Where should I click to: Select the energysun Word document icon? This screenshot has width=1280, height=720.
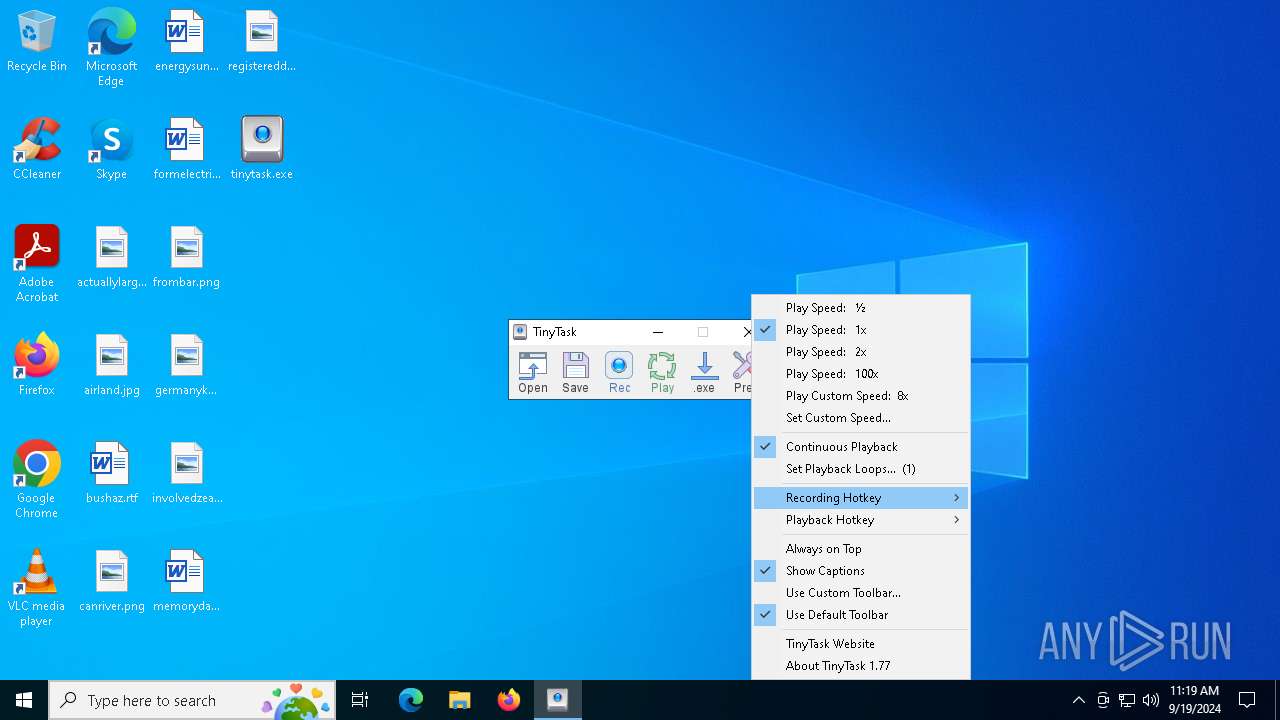(x=186, y=41)
